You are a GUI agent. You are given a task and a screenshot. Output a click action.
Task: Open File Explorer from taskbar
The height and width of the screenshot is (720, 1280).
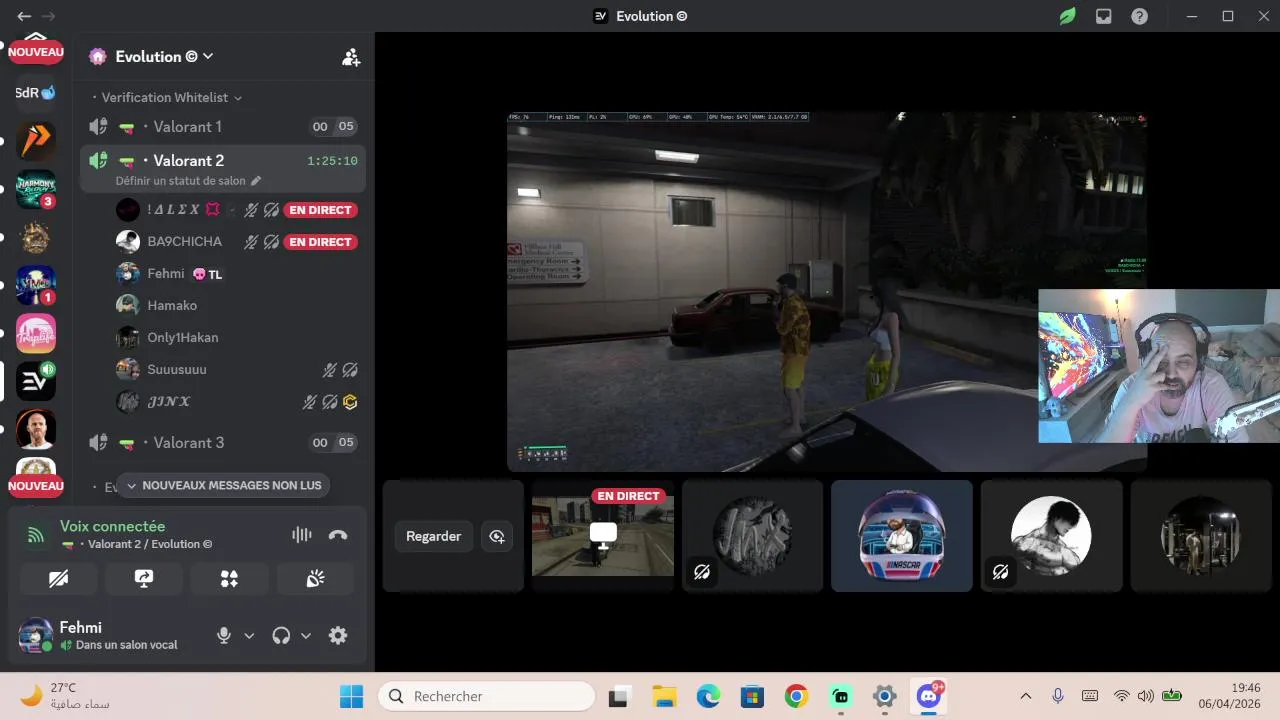click(664, 696)
